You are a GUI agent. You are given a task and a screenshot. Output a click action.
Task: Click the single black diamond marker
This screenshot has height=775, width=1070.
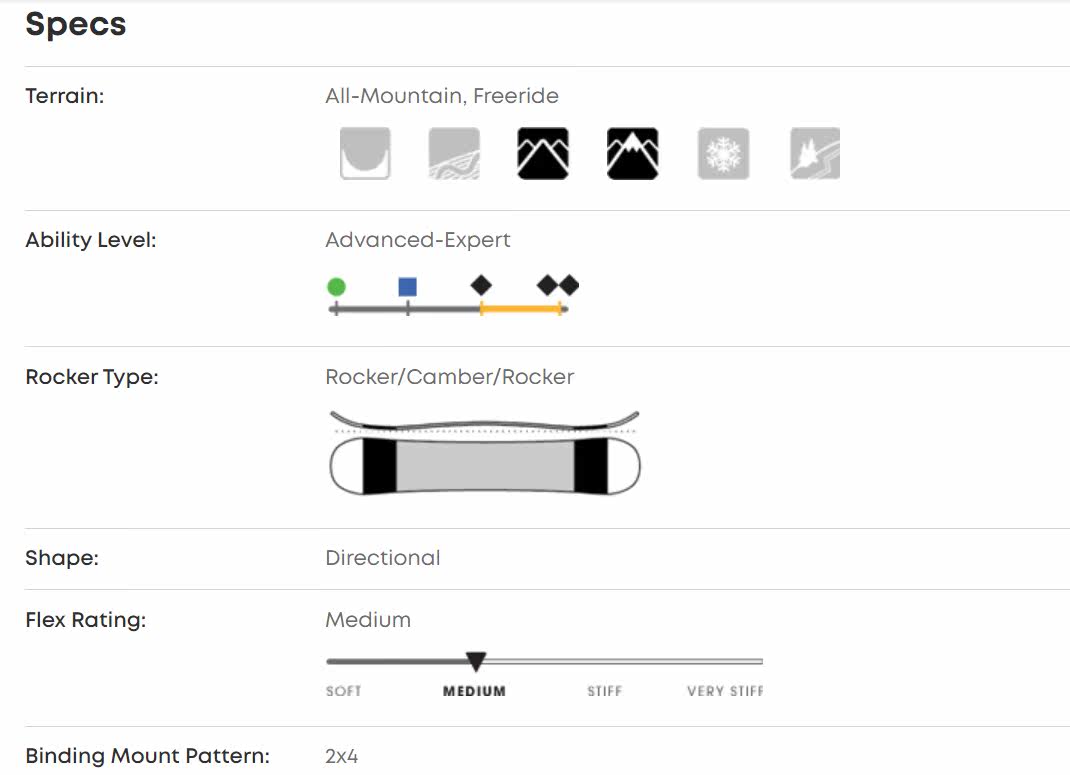pyautogui.click(x=481, y=285)
